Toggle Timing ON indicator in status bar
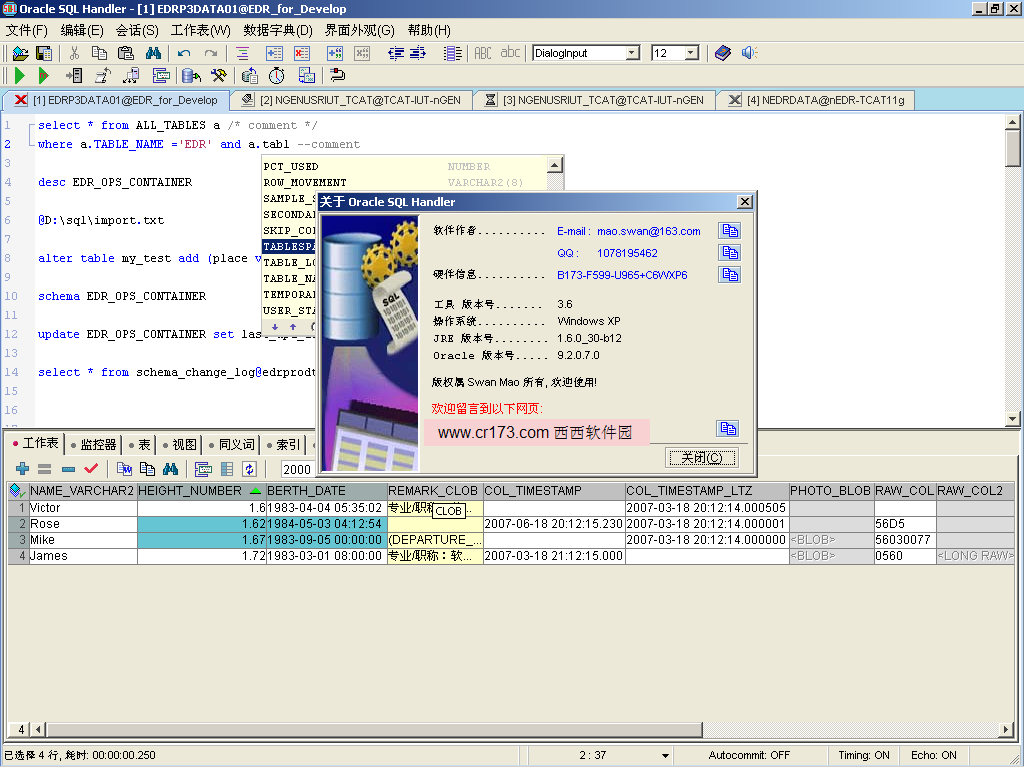This screenshot has width=1024, height=768. click(864, 755)
